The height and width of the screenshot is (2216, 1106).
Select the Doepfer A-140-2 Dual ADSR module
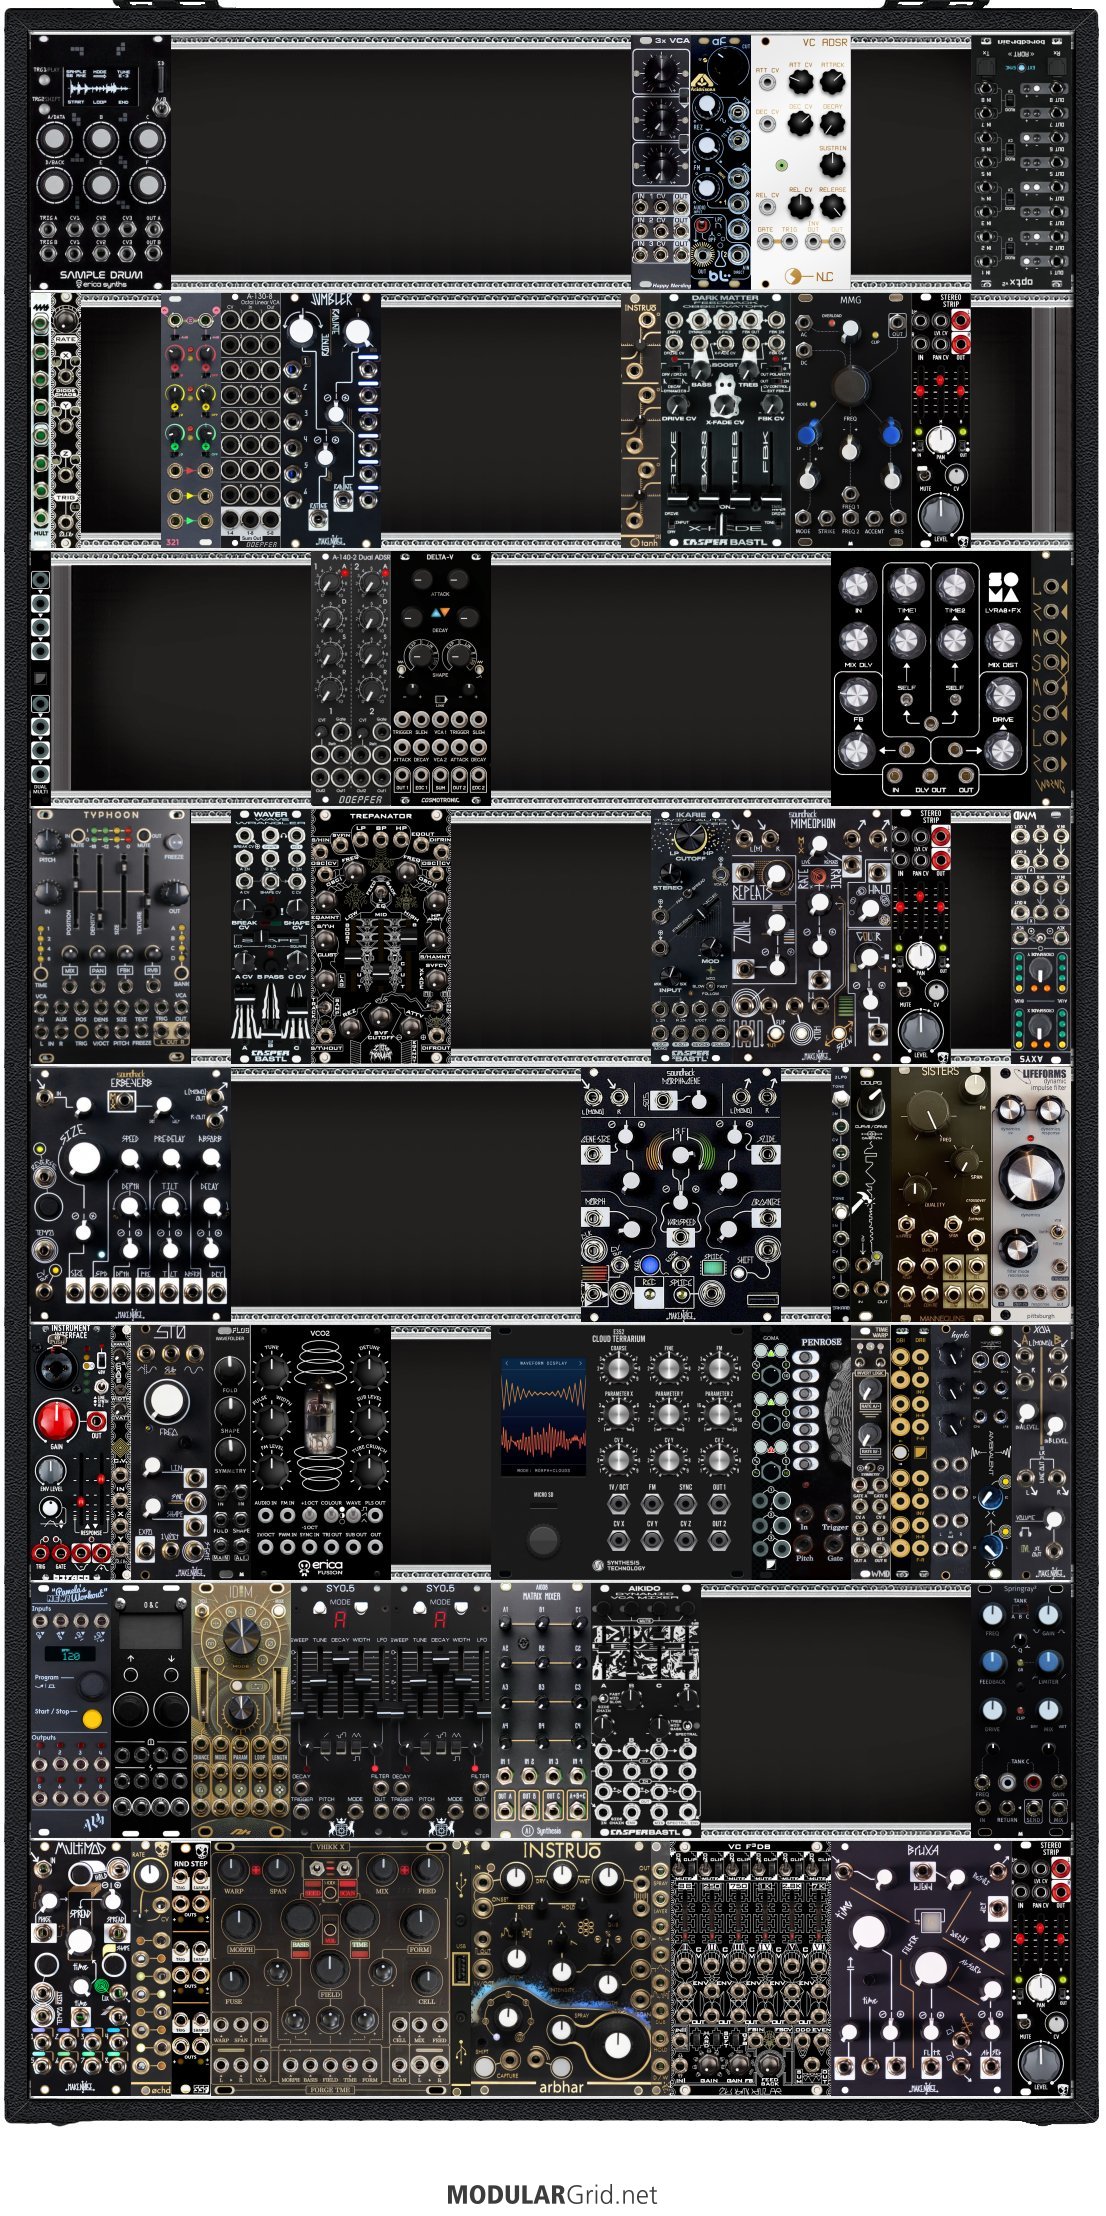(351, 678)
